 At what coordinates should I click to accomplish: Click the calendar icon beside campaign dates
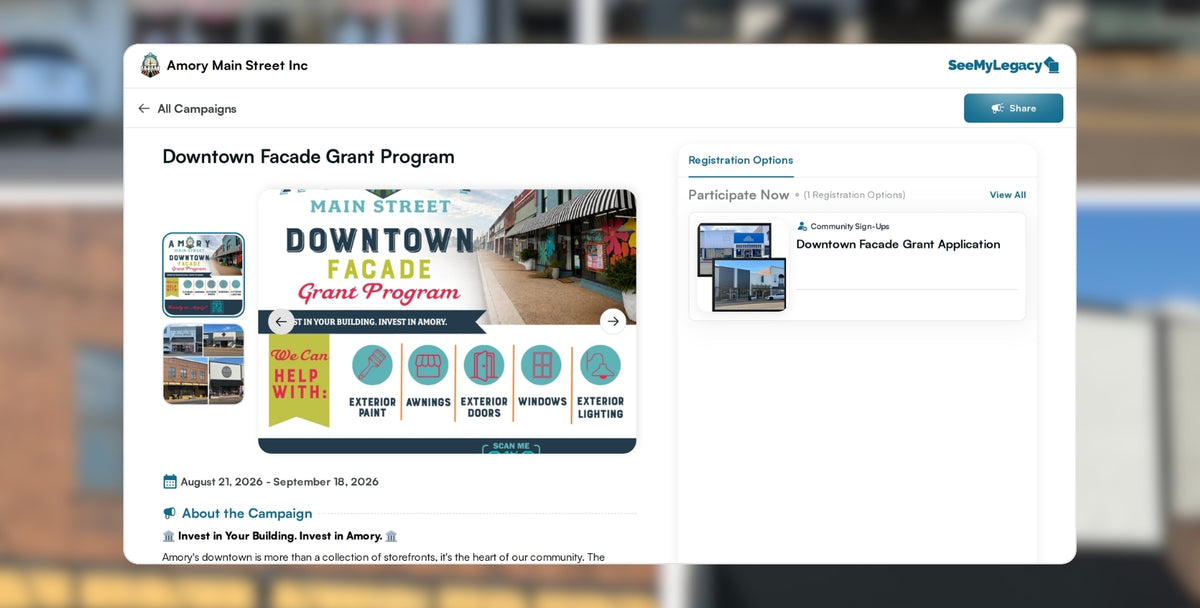point(170,481)
